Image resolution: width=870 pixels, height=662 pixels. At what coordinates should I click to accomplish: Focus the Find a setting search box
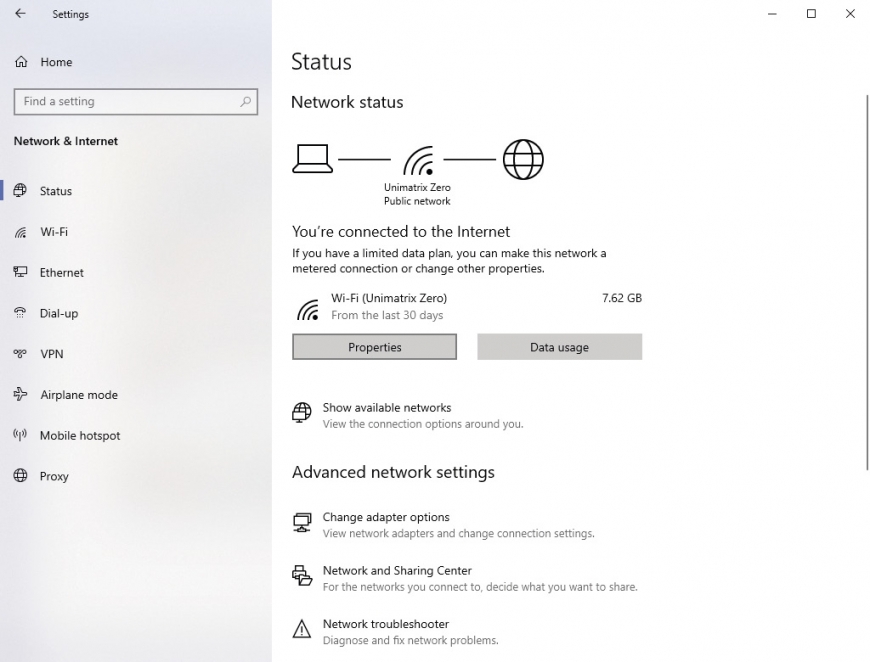(135, 102)
